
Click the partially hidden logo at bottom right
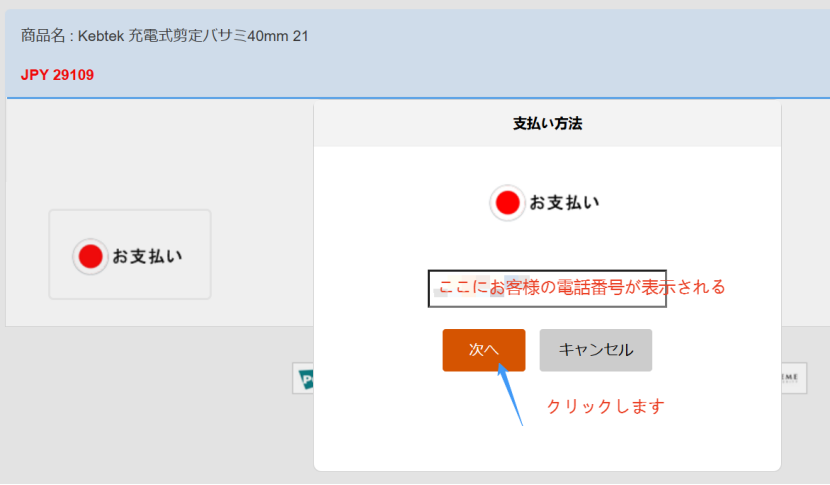793,377
